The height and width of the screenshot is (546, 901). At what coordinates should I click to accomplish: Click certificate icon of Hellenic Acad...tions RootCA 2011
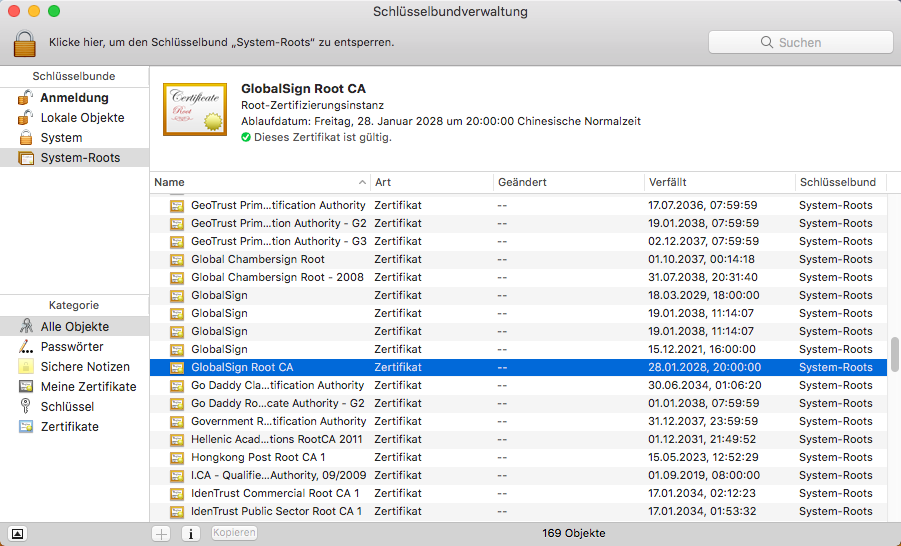click(177, 440)
